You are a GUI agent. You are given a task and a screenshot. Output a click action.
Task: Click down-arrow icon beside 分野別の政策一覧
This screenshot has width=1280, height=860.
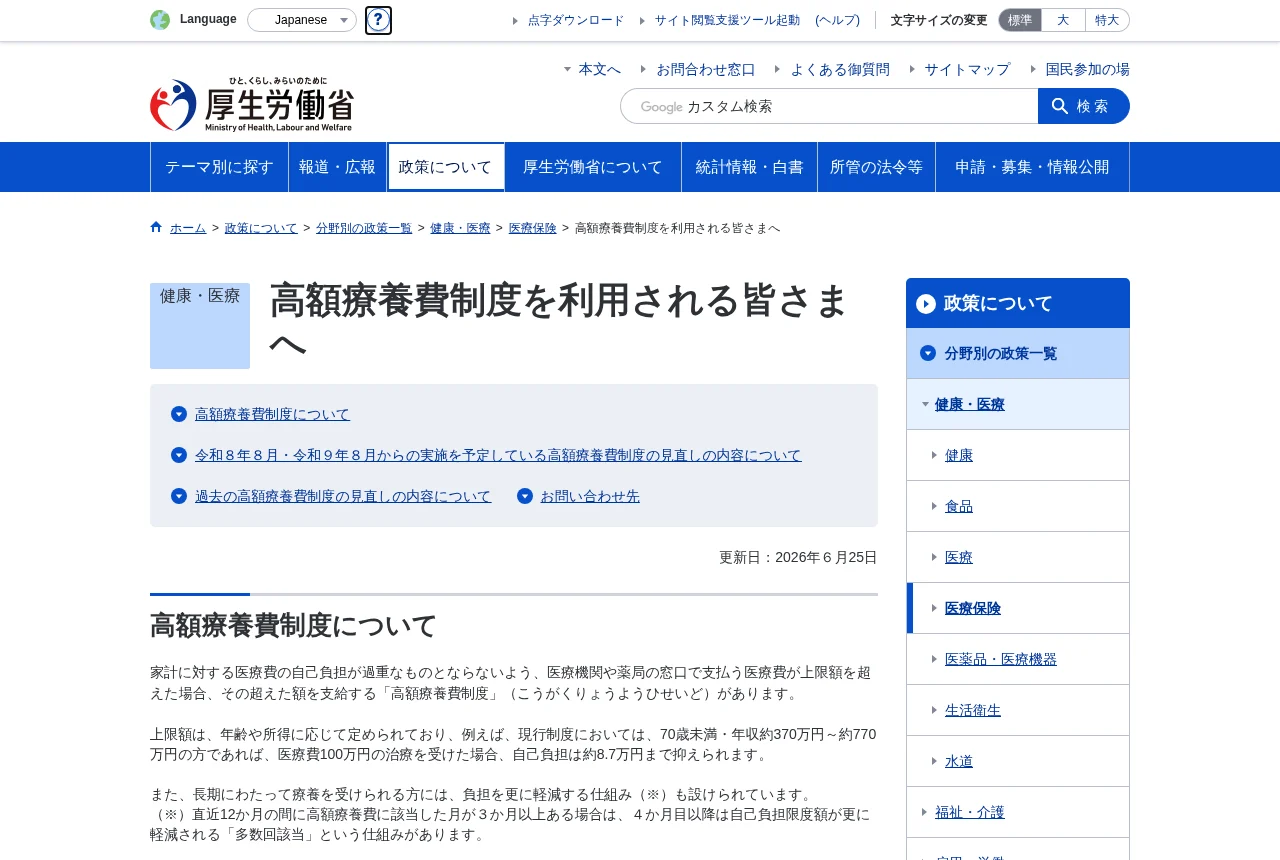928,353
